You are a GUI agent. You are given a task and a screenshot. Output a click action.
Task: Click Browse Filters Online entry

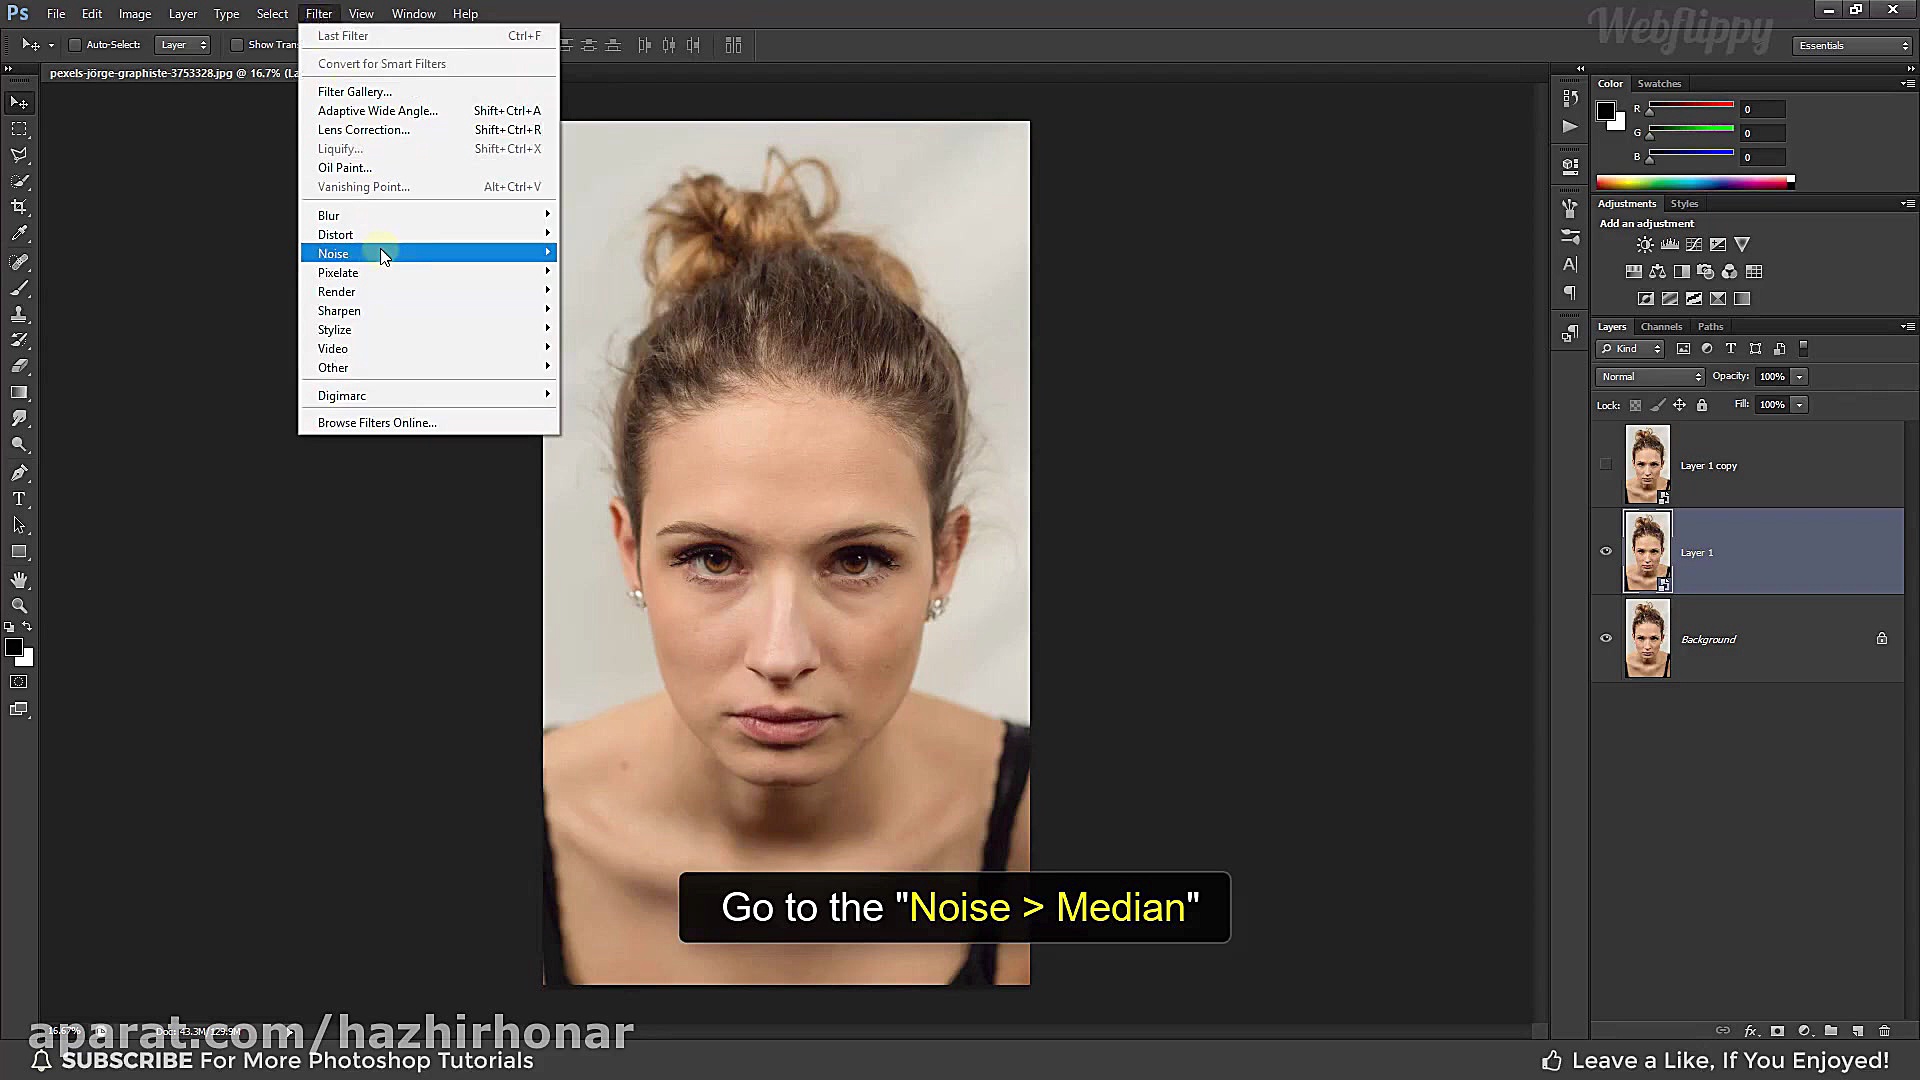(x=377, y=423)
